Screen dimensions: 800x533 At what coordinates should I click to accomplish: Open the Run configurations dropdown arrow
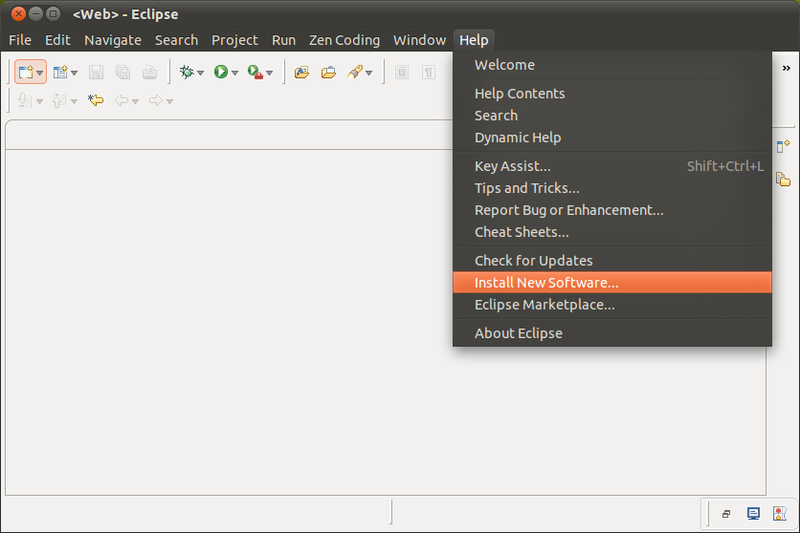tap(235, 73)
